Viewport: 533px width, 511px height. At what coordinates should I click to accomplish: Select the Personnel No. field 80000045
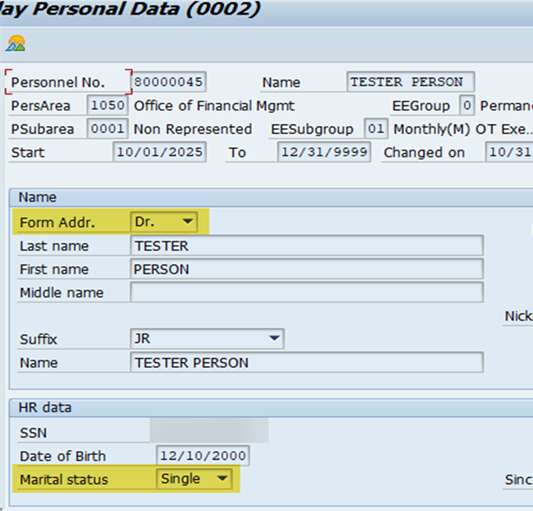pos(169,82)
